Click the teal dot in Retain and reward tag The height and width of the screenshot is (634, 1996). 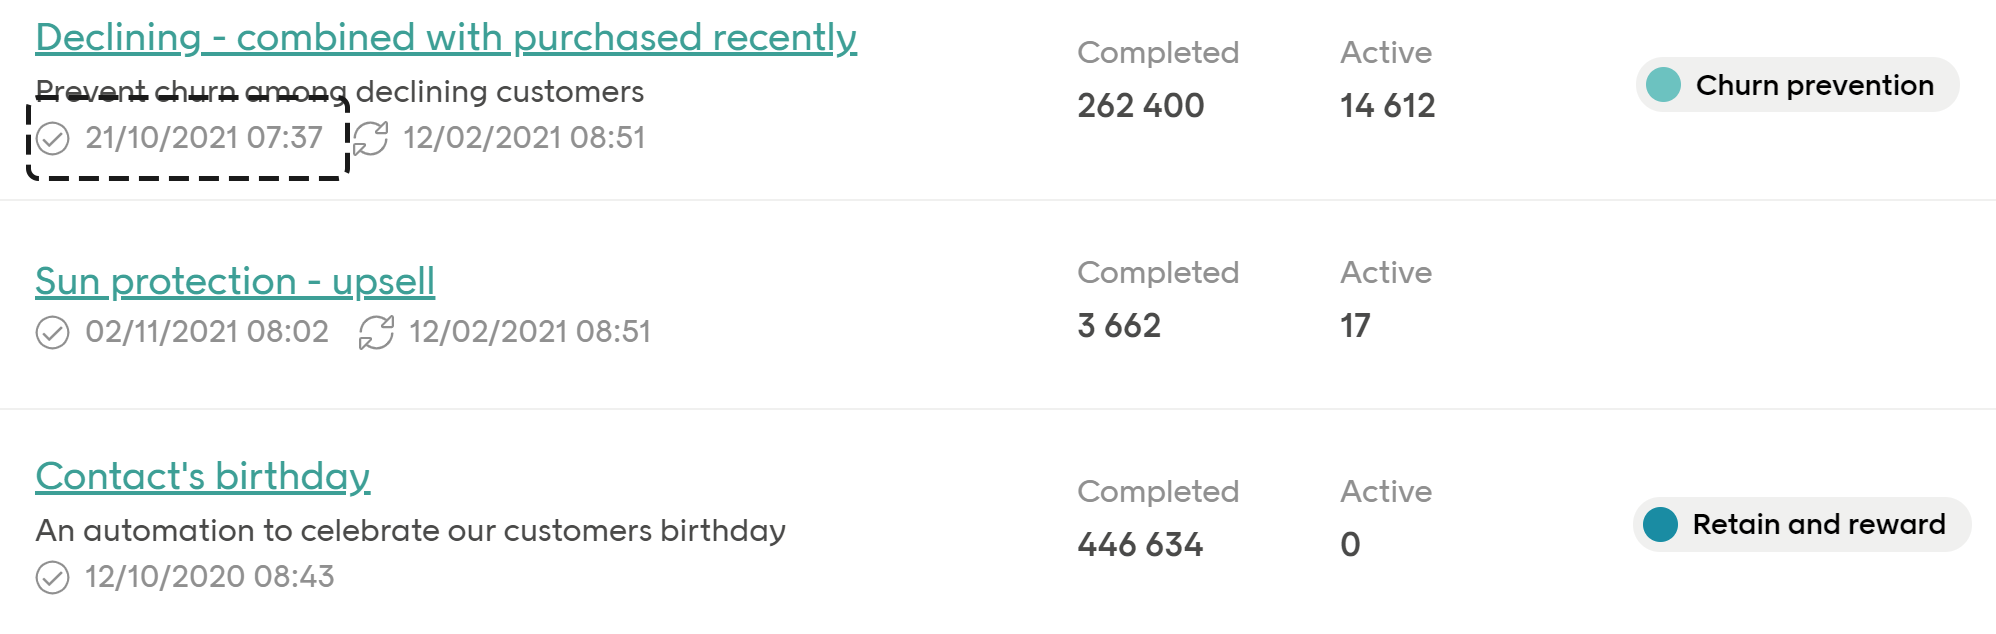(1663, 524)
